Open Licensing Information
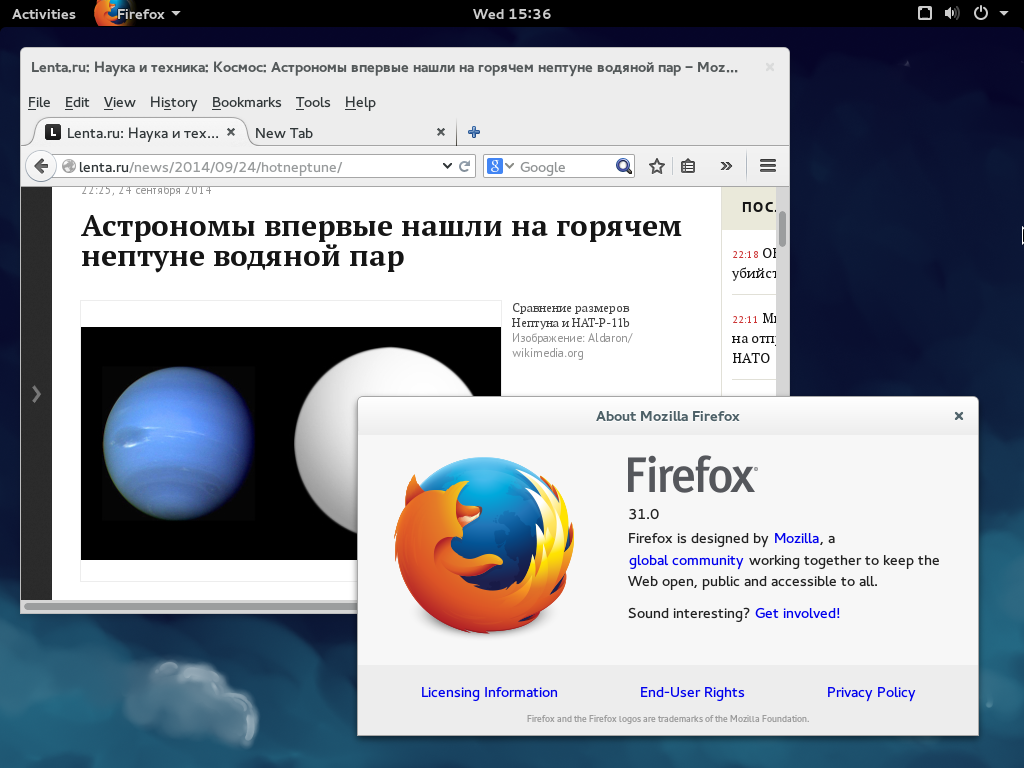 point(489,692)
